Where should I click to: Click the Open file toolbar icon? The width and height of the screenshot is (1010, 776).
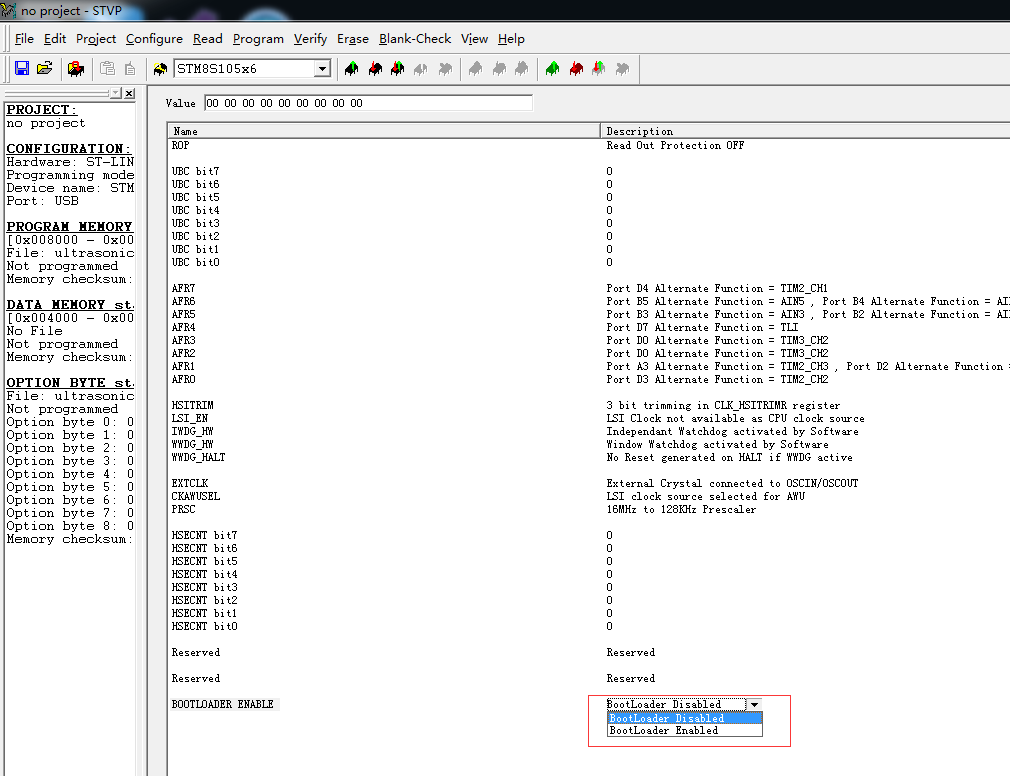tap(44, 68)
